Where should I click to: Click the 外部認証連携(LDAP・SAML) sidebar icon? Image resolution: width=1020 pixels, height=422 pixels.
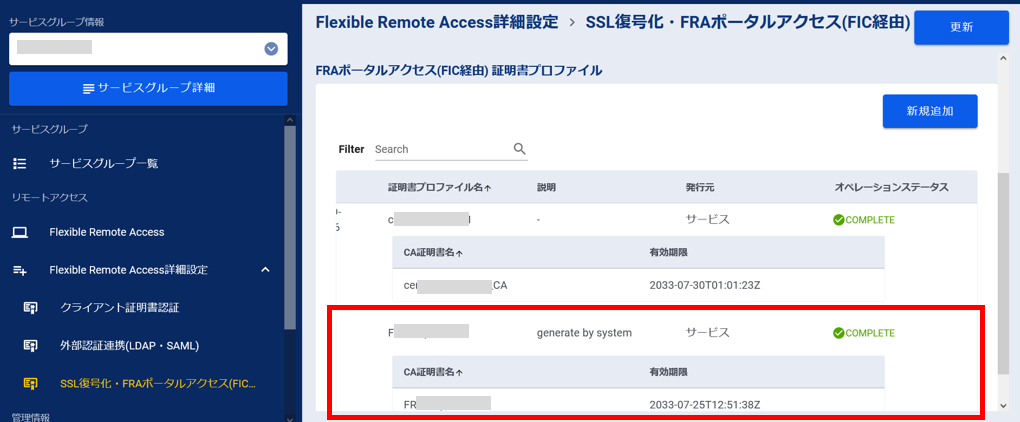click(31, 346)
